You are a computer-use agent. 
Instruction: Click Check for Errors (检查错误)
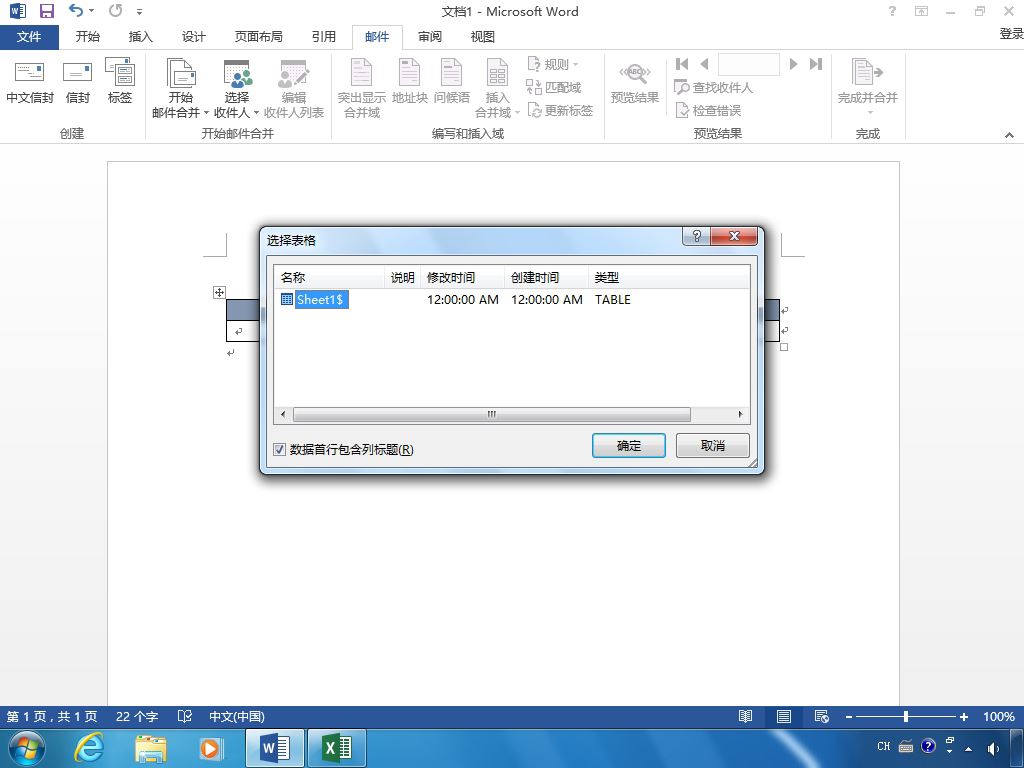coord(708,110)
